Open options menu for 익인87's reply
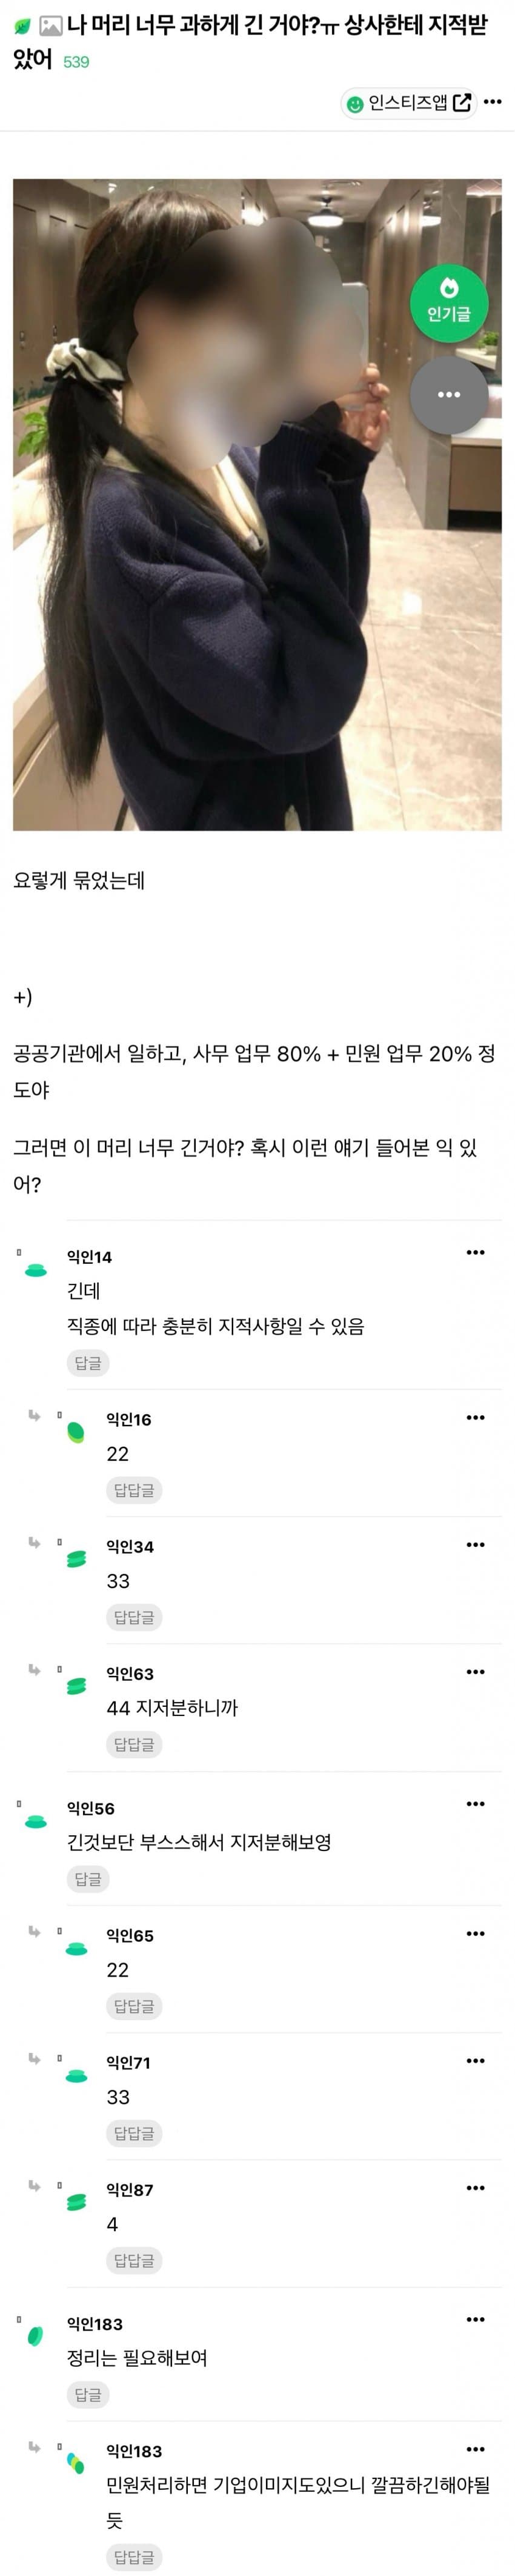The image size is (515, 2576). [475, 2188]
